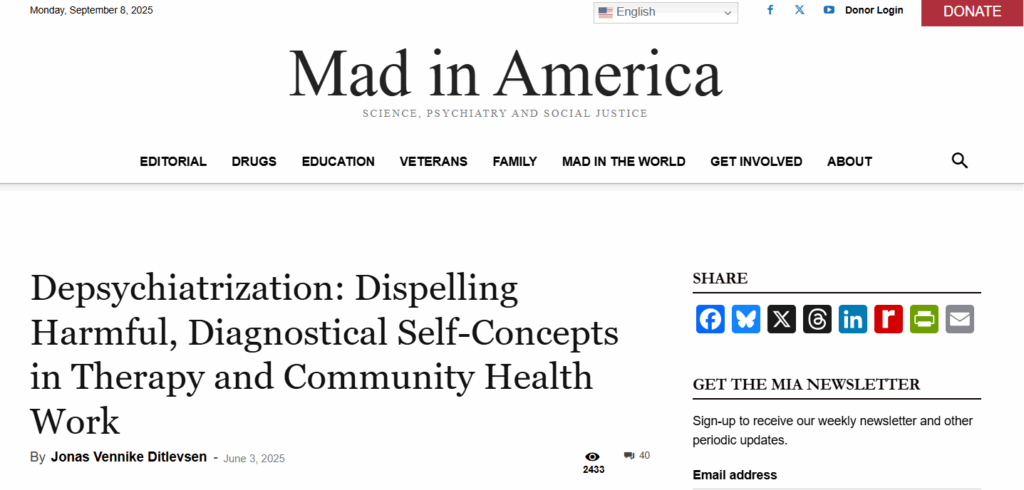
Task: Share article on Facebook
Action: coord(710,319)
